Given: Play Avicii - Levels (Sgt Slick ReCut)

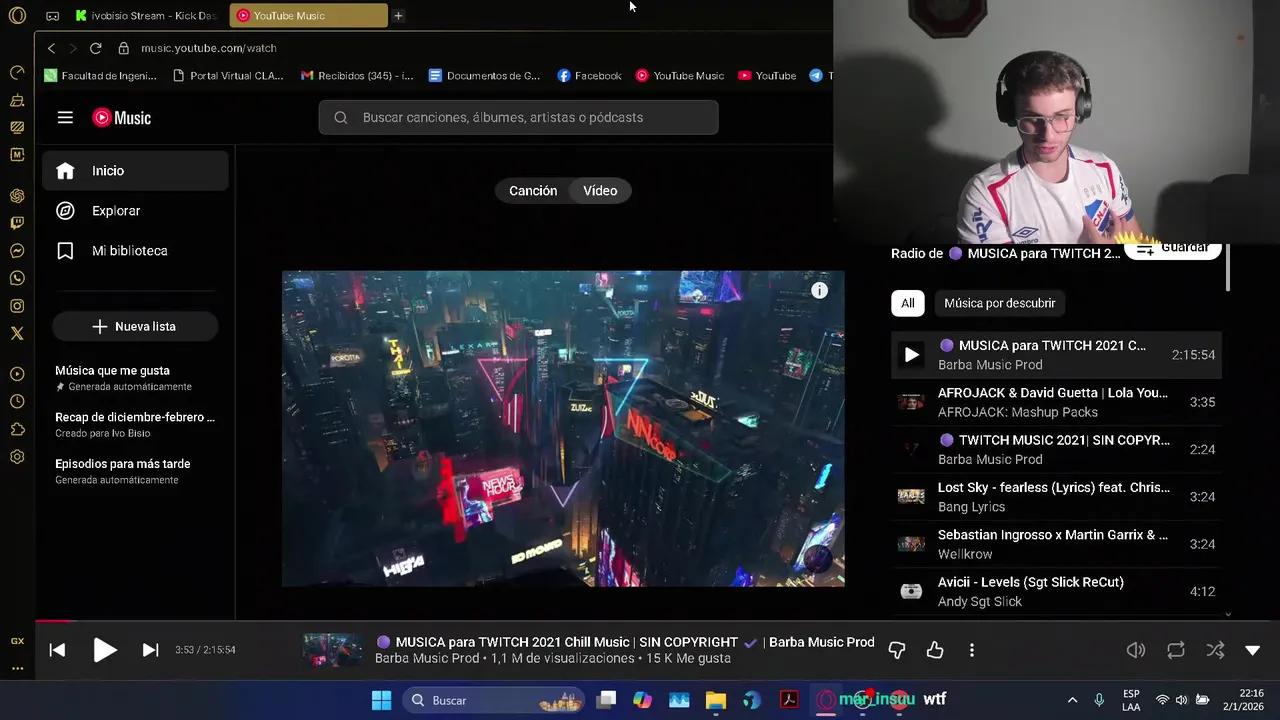Looking at the screenshot, I should pyautogui.click(x=1056, y=591).
